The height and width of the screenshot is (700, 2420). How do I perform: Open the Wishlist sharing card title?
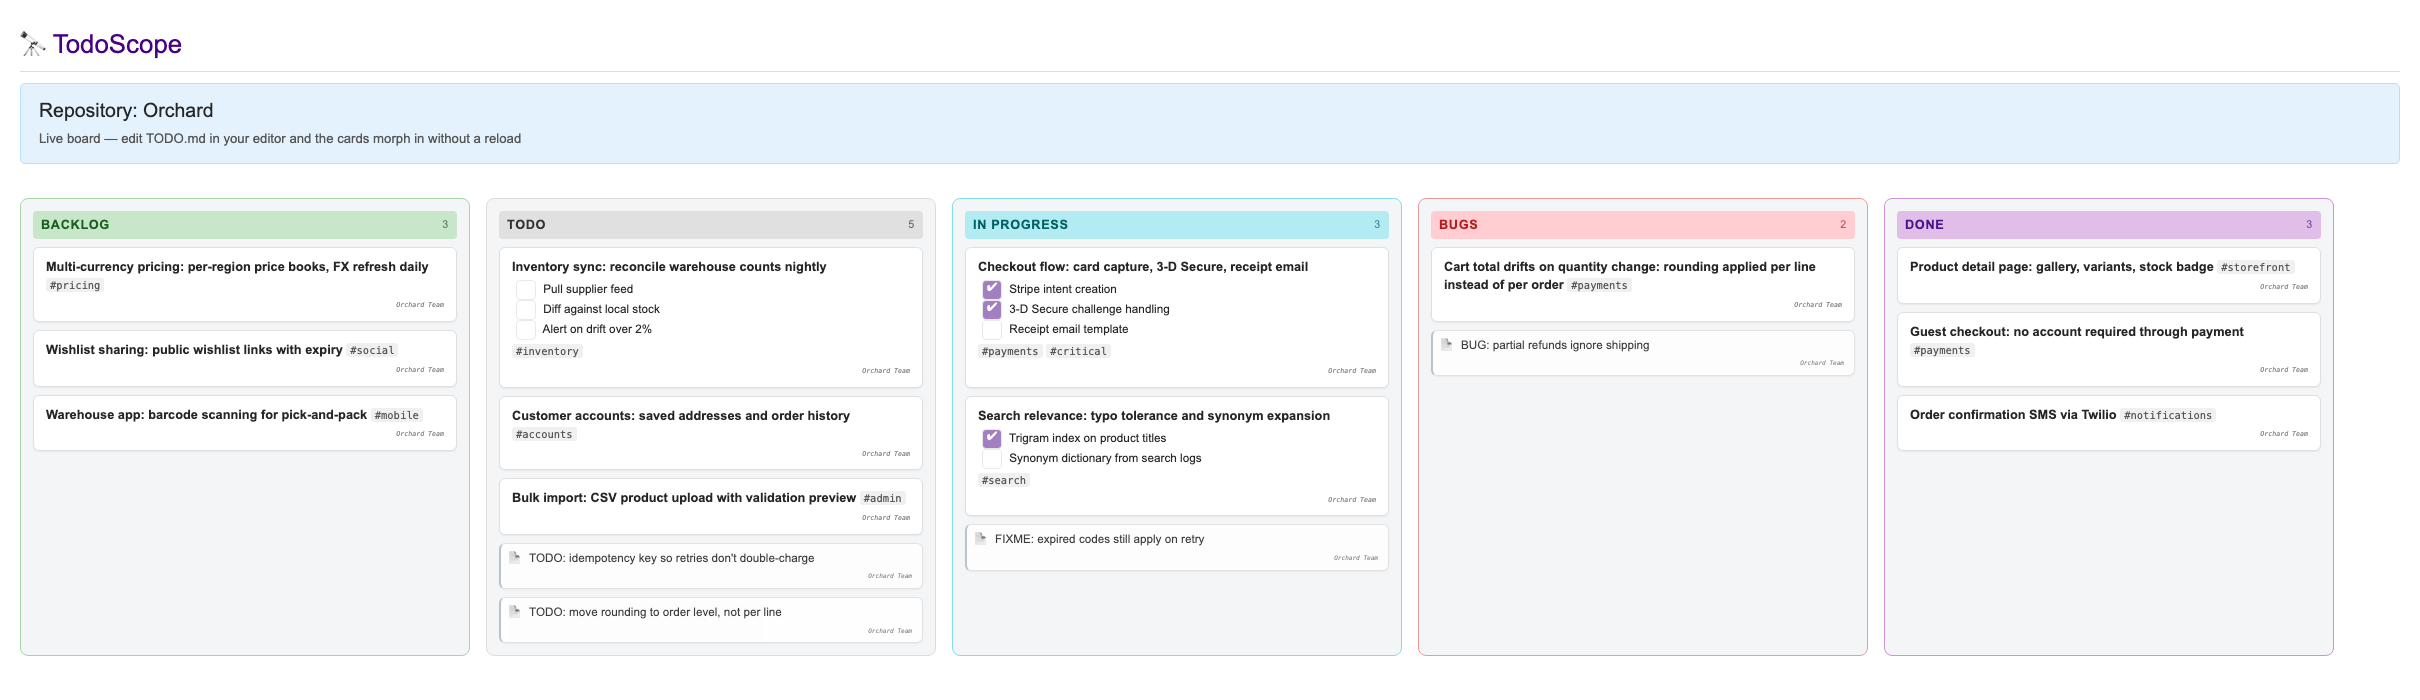pyautogui.click(x=194, y=350)
